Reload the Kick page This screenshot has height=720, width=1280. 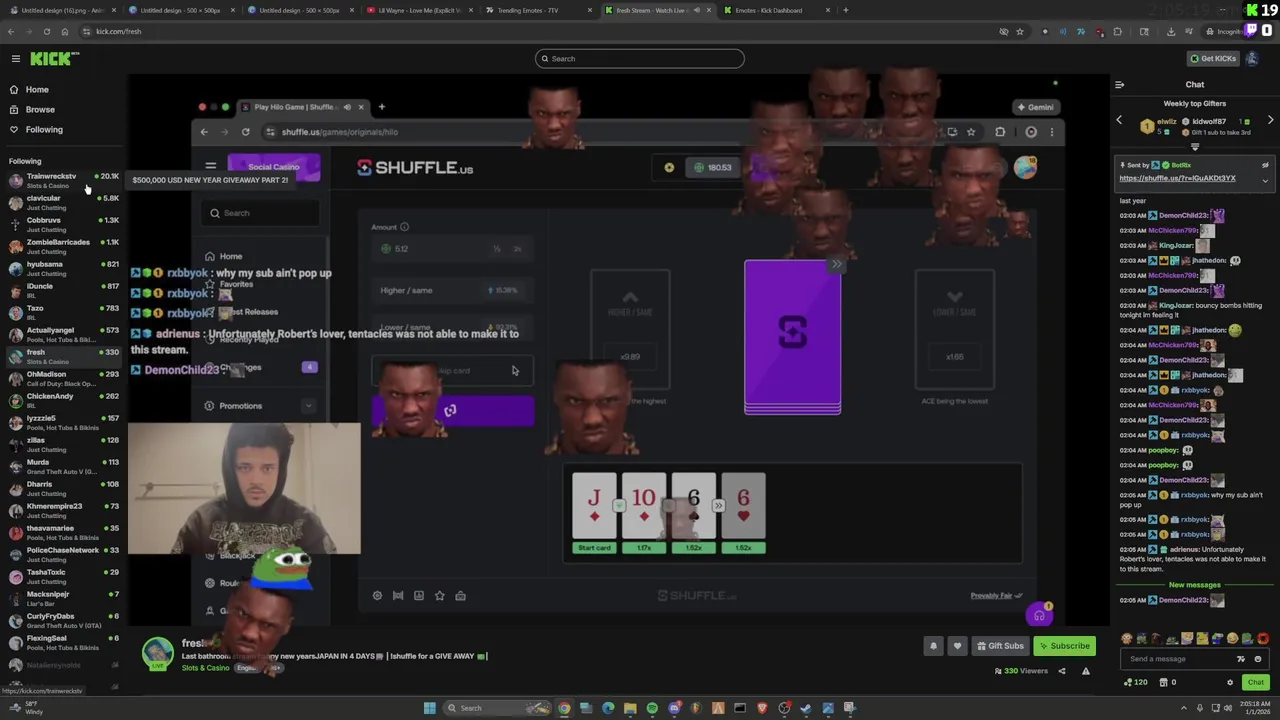click(47, 31)
